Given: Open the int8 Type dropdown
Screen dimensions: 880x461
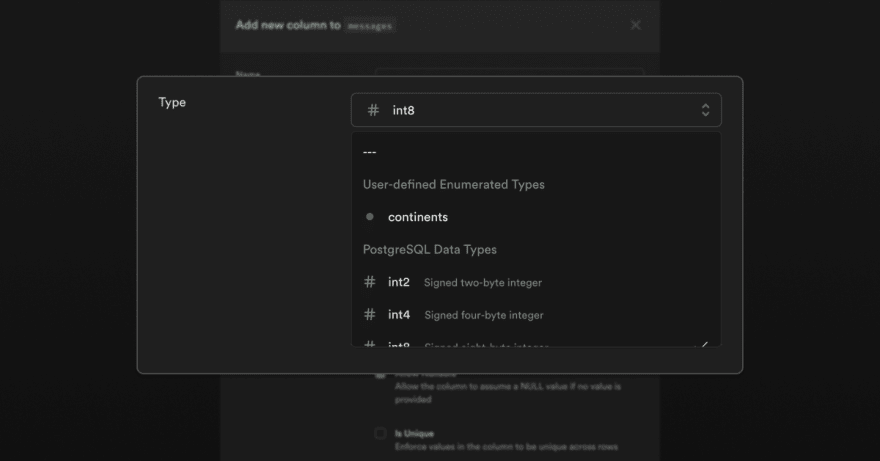Looking at the screenshot, I should [536, 110].
